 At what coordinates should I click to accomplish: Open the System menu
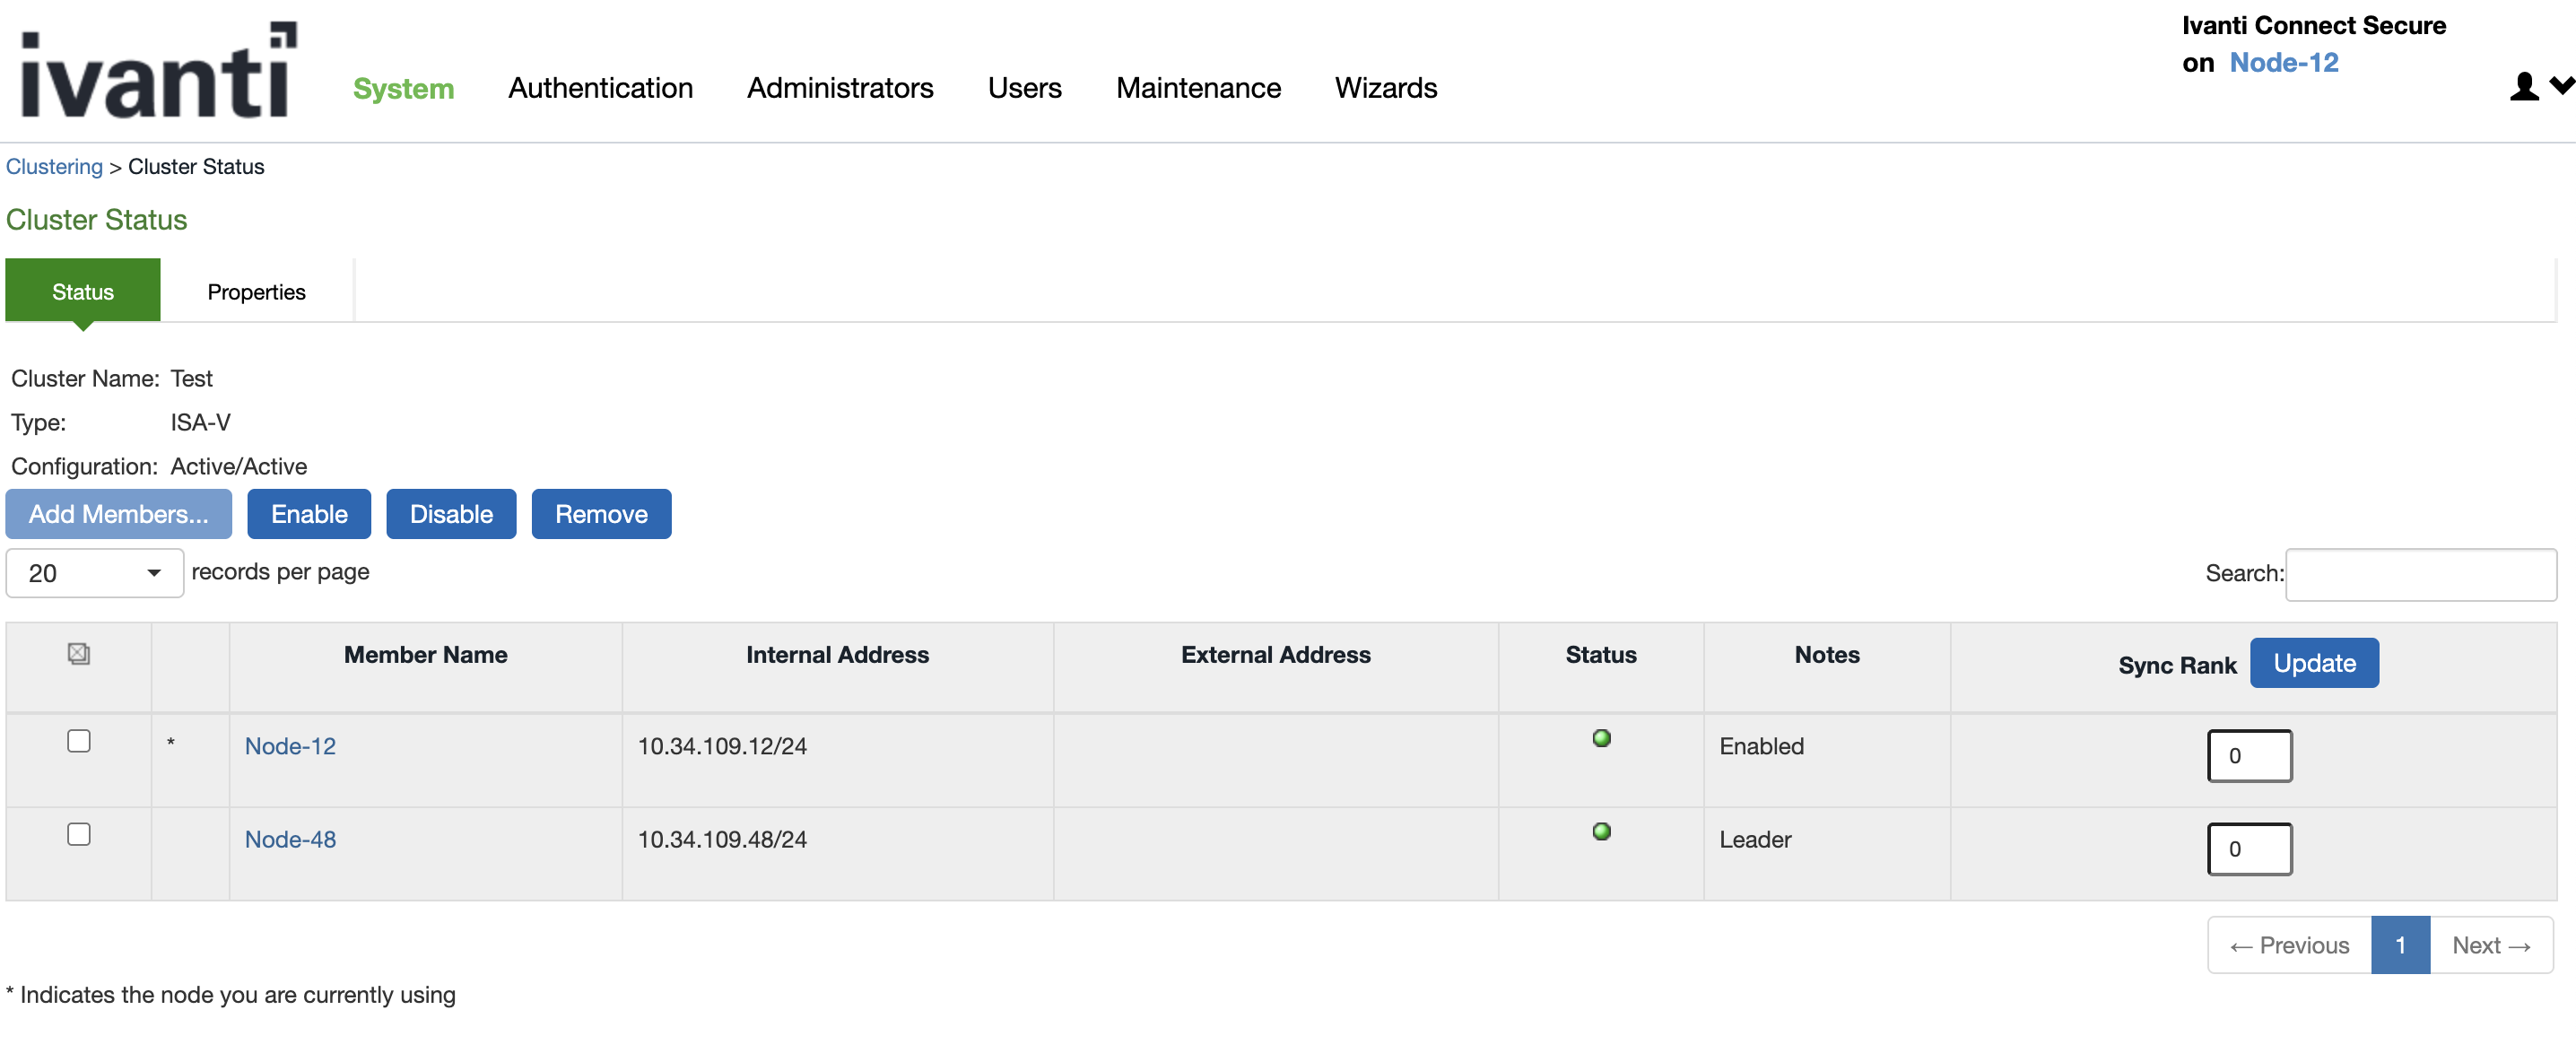pos(403,89)
